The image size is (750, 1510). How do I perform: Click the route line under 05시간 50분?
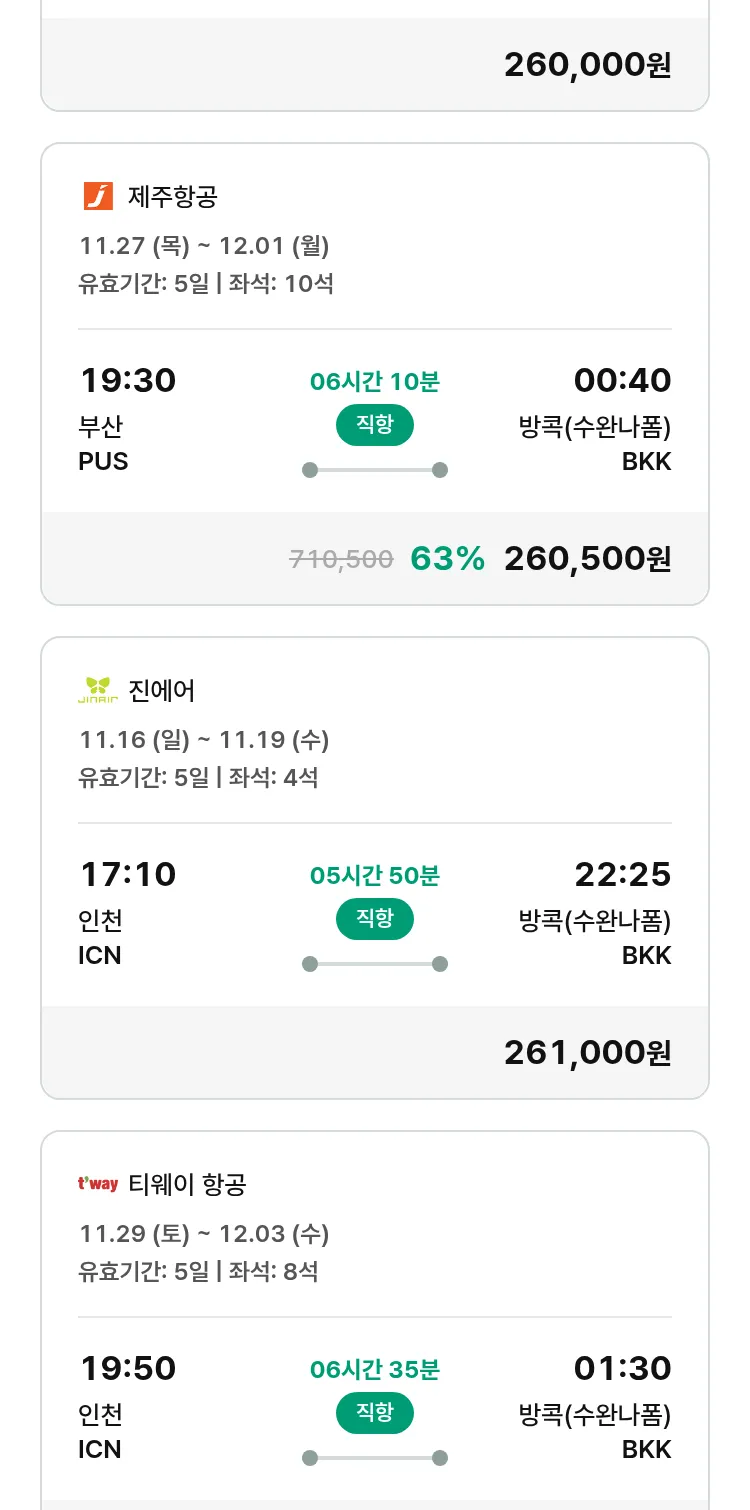(x=375, y=964)
